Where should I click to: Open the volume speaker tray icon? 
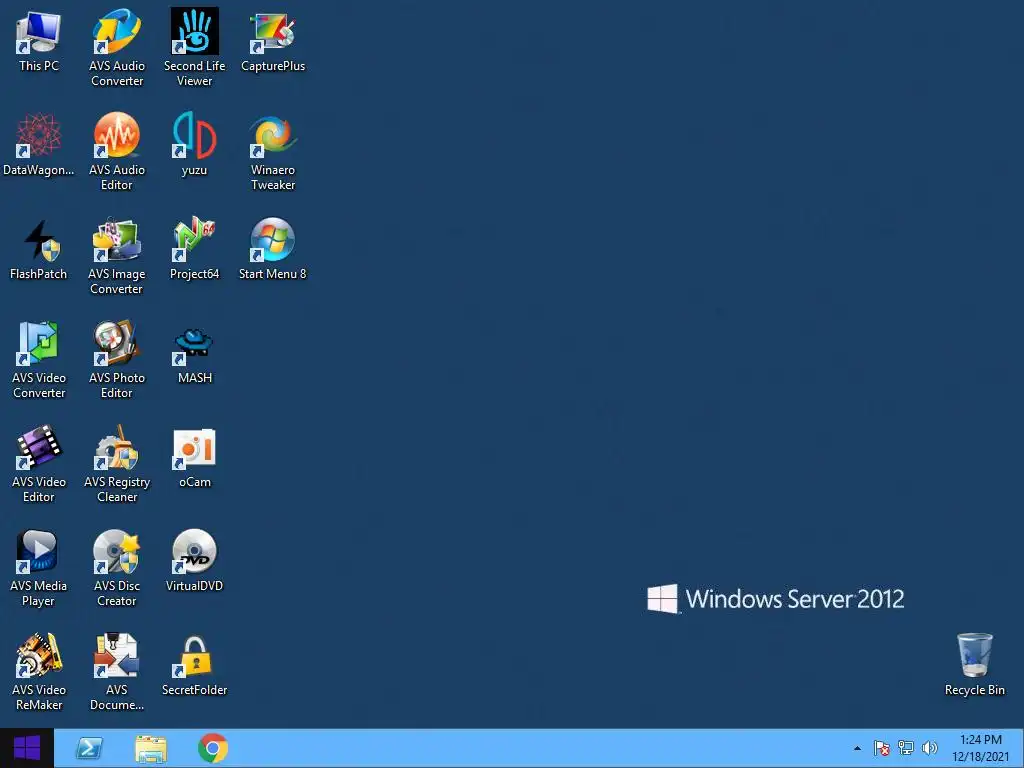pyautogui.click(x=929, y=748)
